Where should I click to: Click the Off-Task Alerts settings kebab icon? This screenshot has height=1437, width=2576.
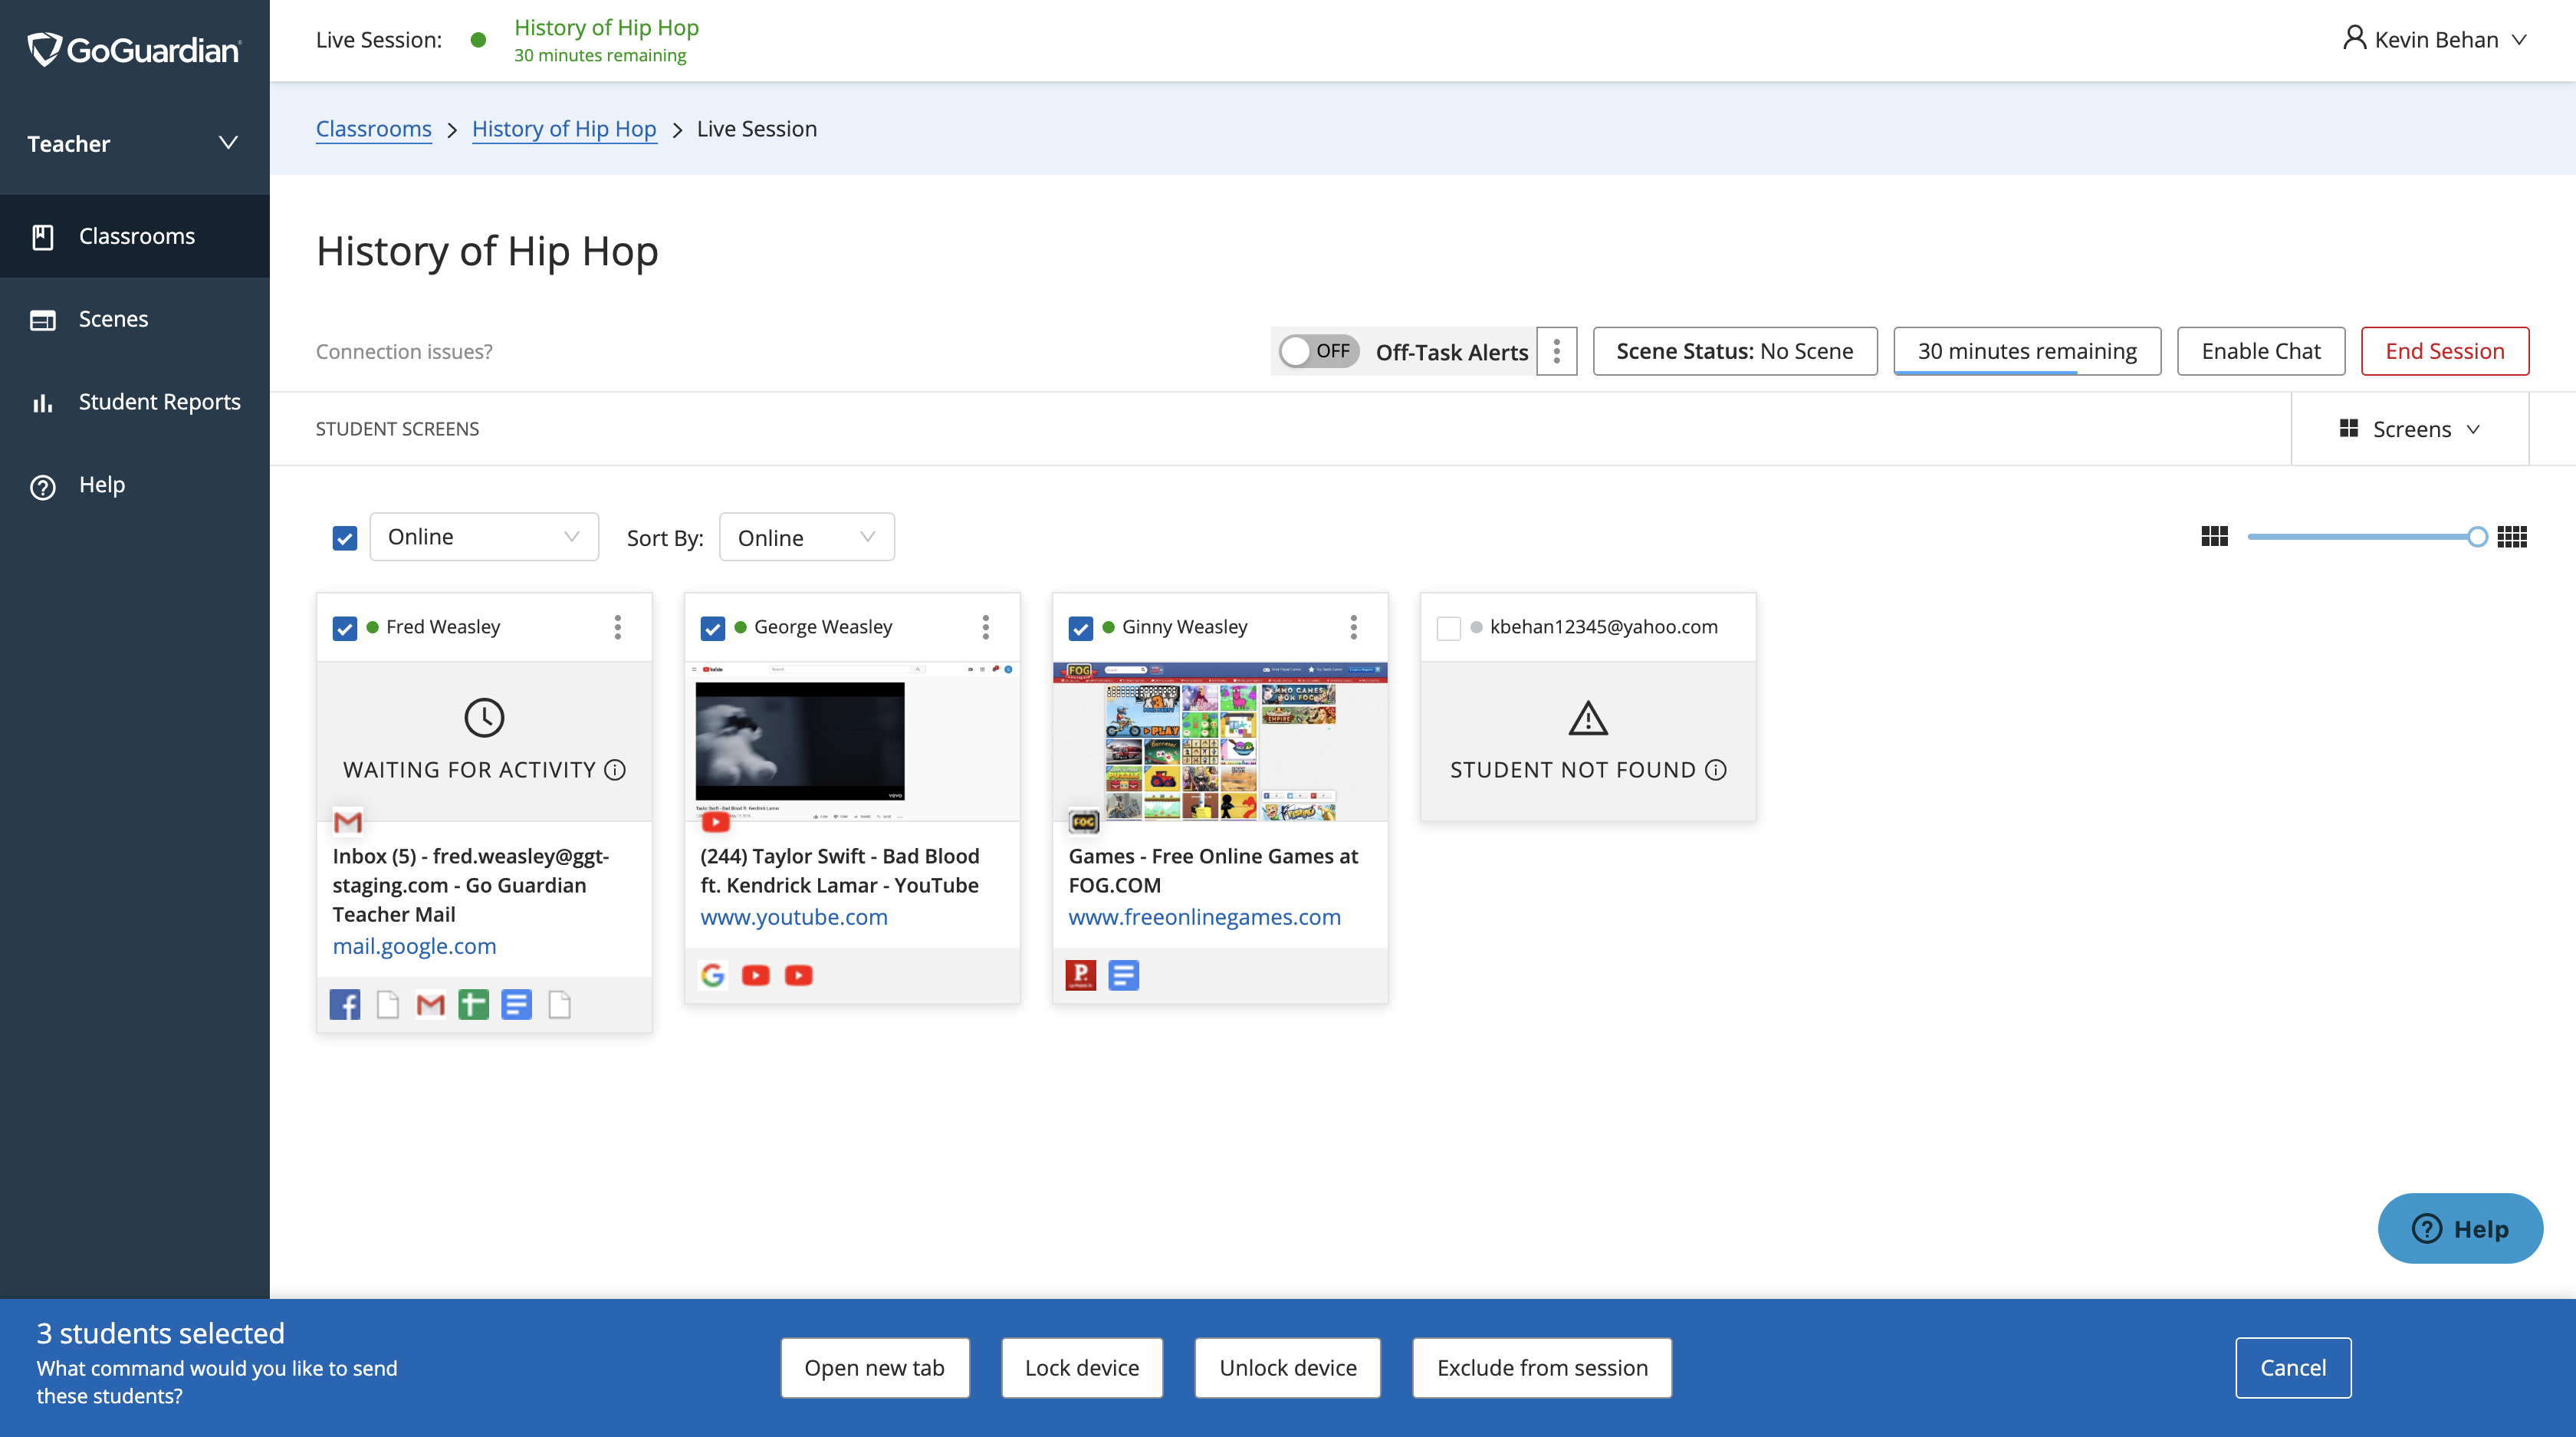click(1556, 351)
